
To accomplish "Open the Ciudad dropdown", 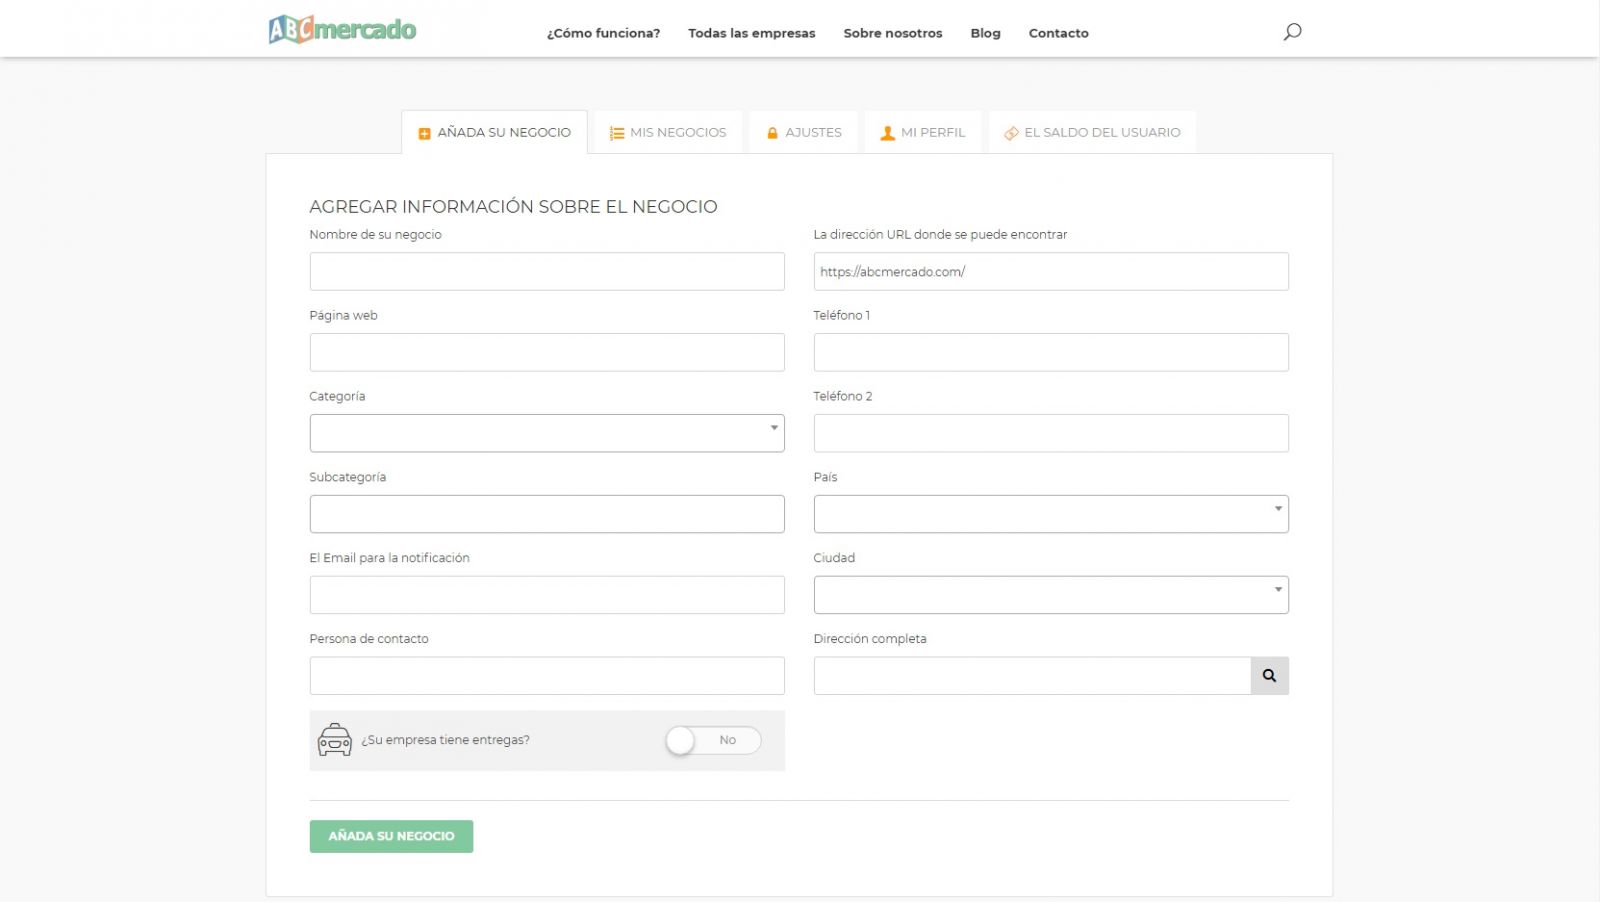I will pos(1051,595).
